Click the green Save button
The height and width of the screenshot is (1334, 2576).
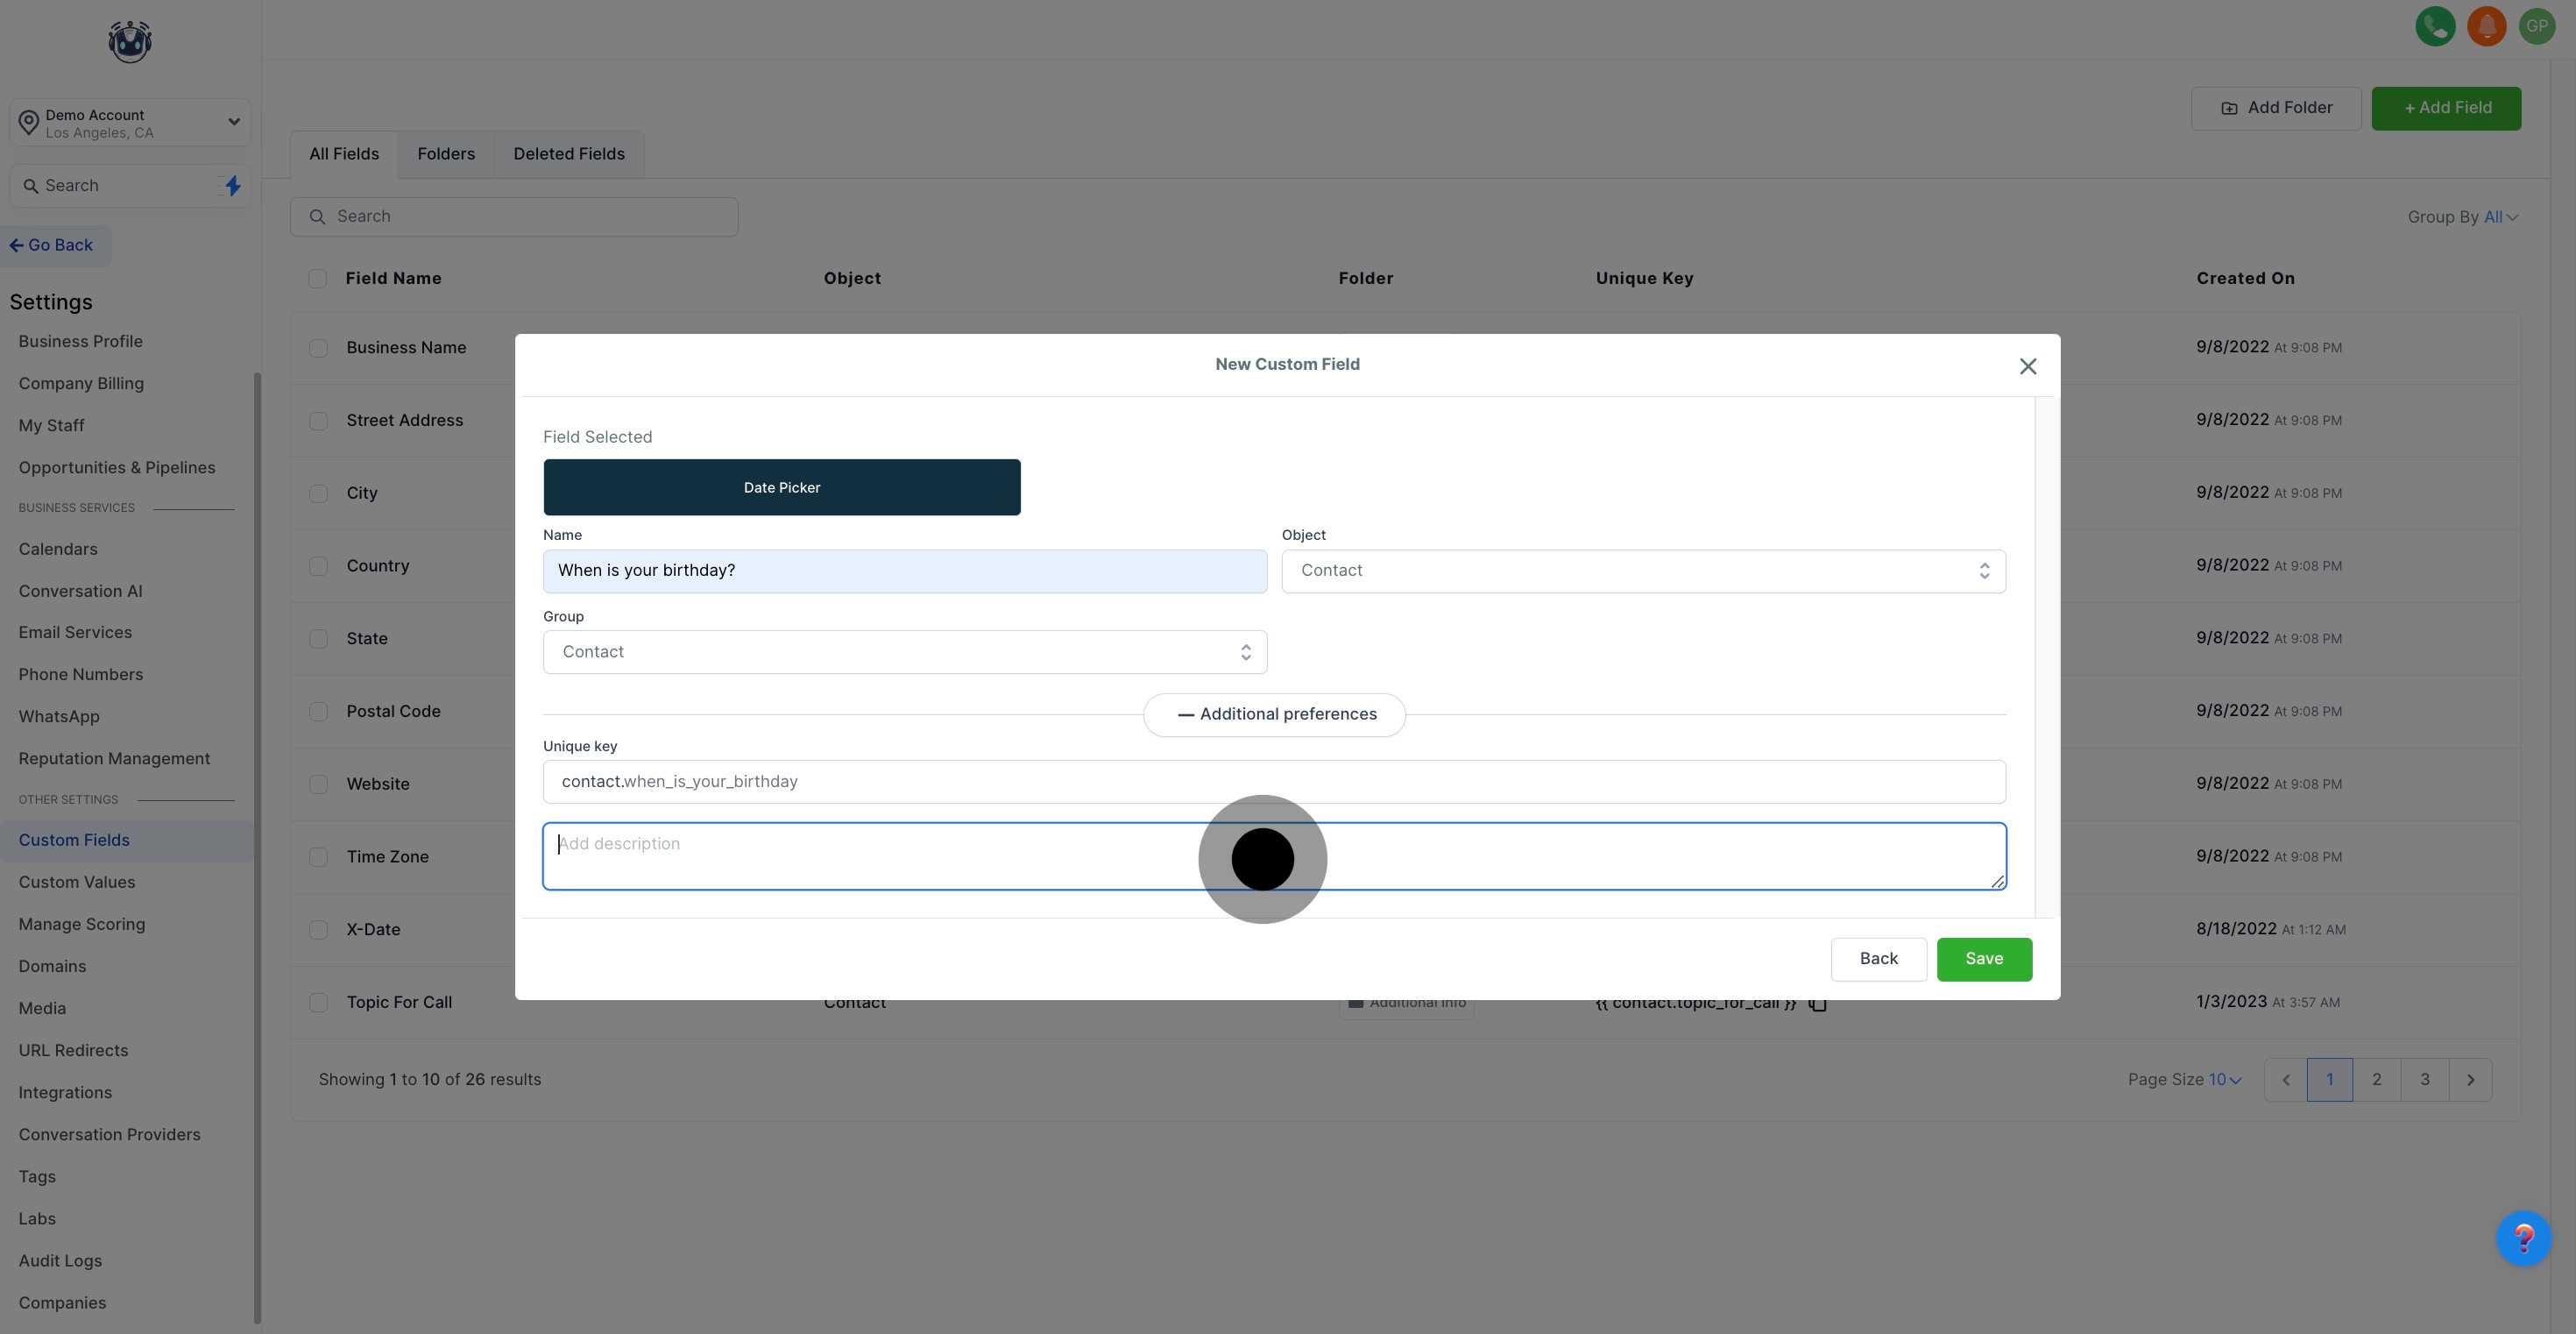pyautogui.click(x=1983, y=959)
